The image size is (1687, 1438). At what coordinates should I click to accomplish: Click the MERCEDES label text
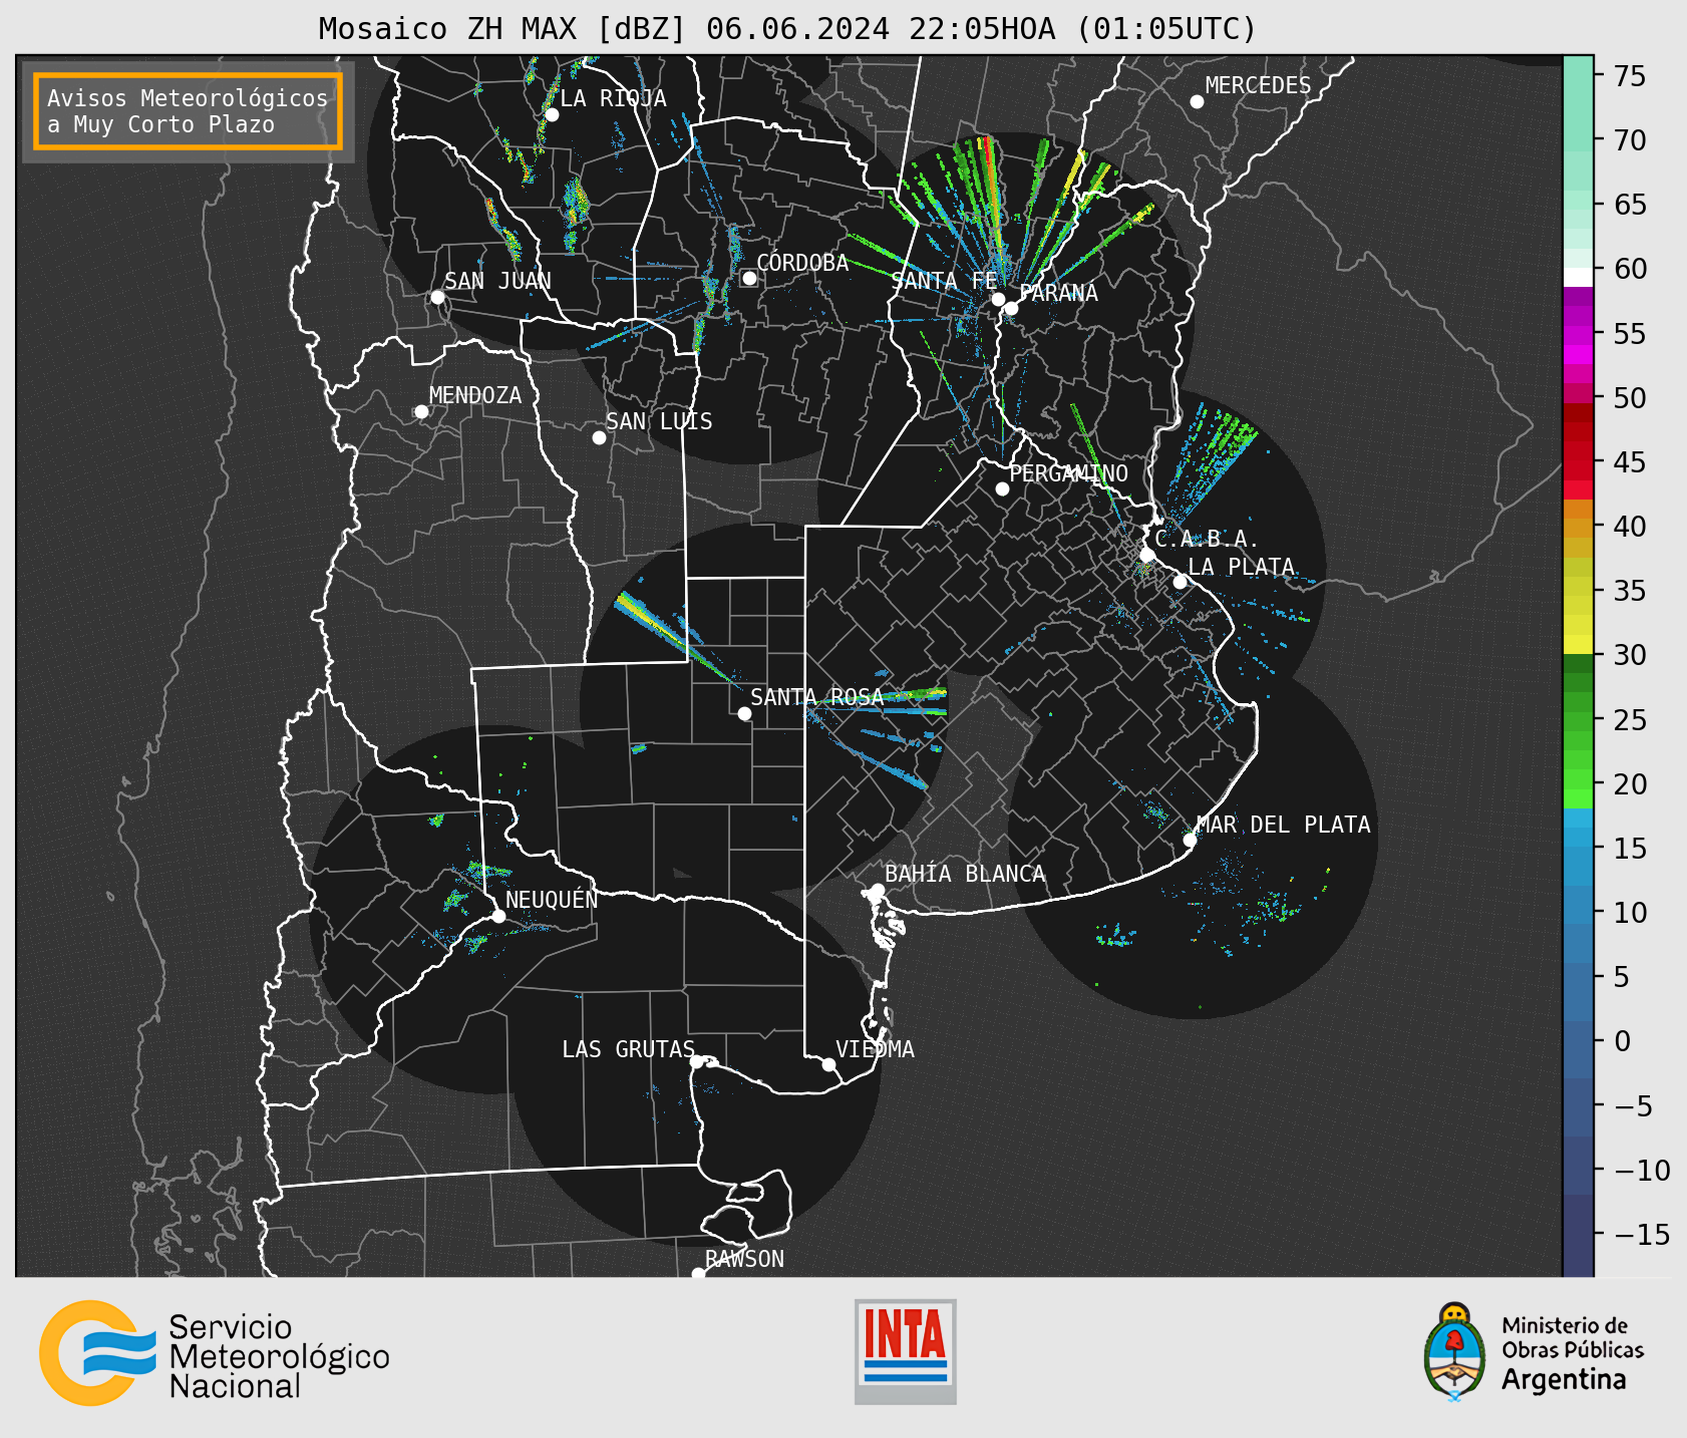click(1258, 86)
